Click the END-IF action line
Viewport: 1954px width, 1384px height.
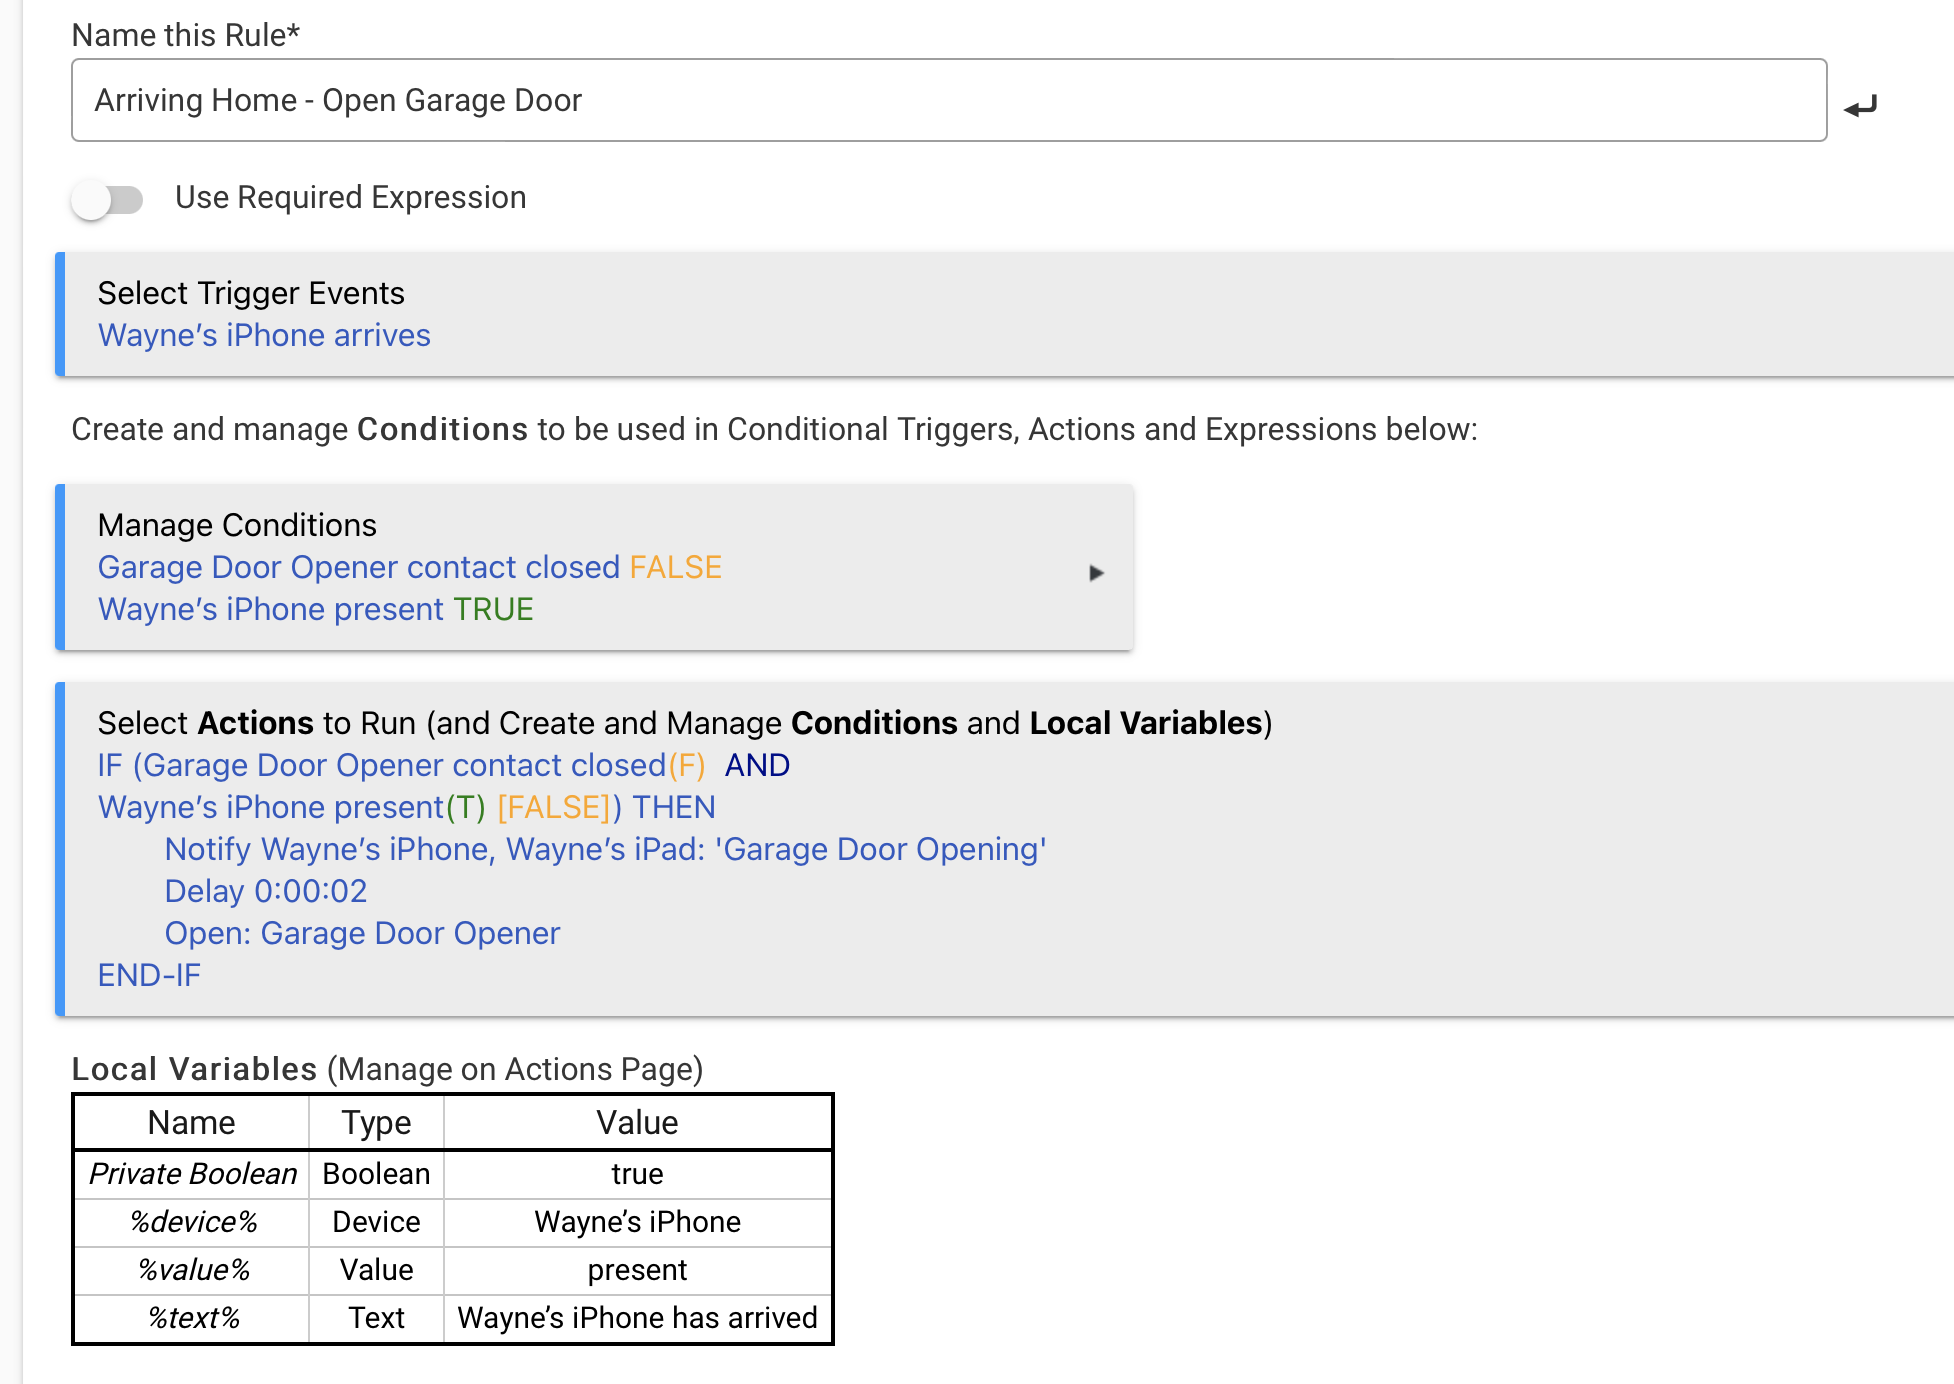coord(149,975)
